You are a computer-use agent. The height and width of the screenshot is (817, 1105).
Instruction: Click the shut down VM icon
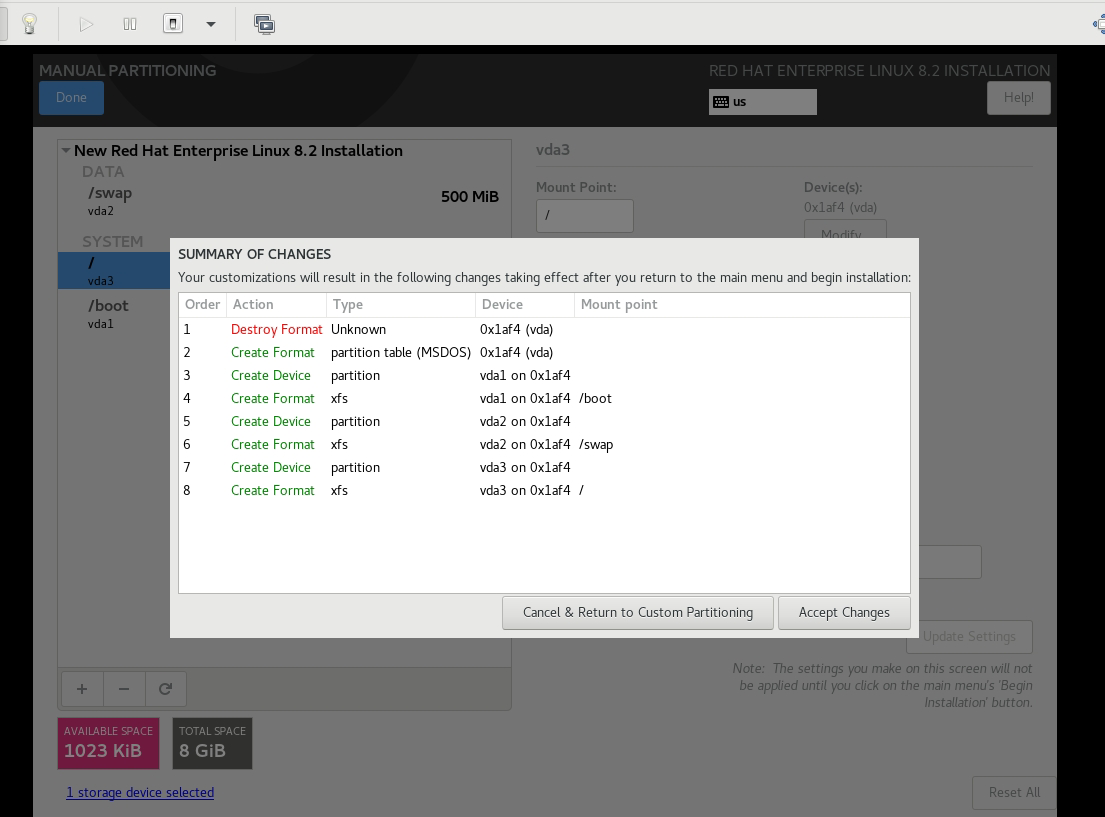pyautogui.click(x=173, y=24)
